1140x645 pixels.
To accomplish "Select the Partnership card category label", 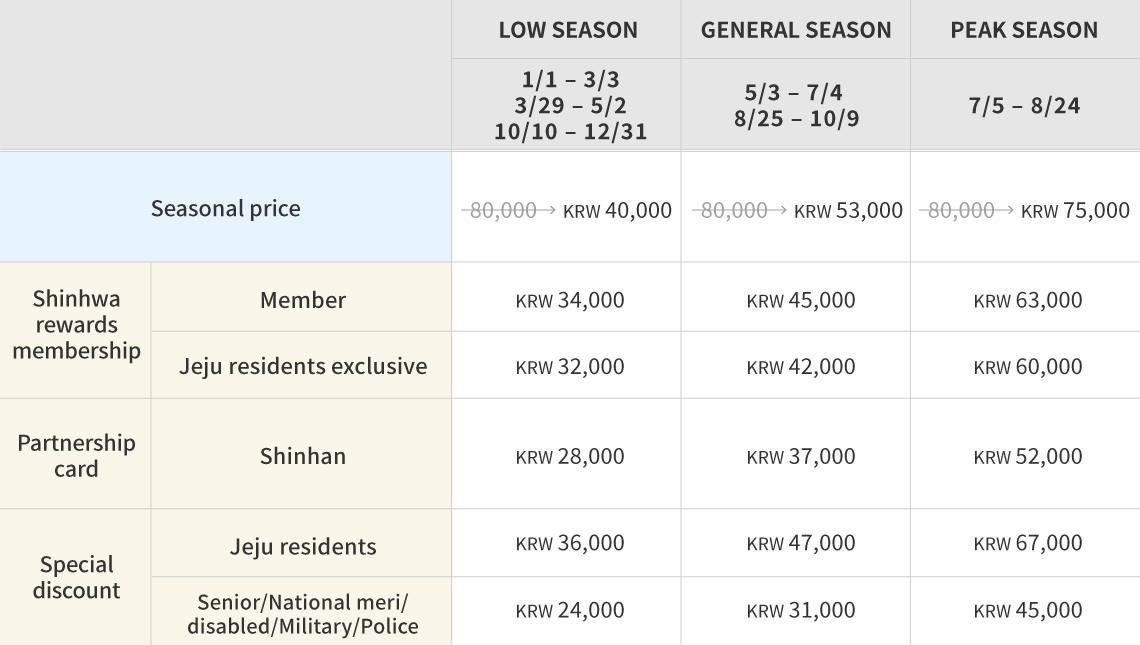I will 76,456.
